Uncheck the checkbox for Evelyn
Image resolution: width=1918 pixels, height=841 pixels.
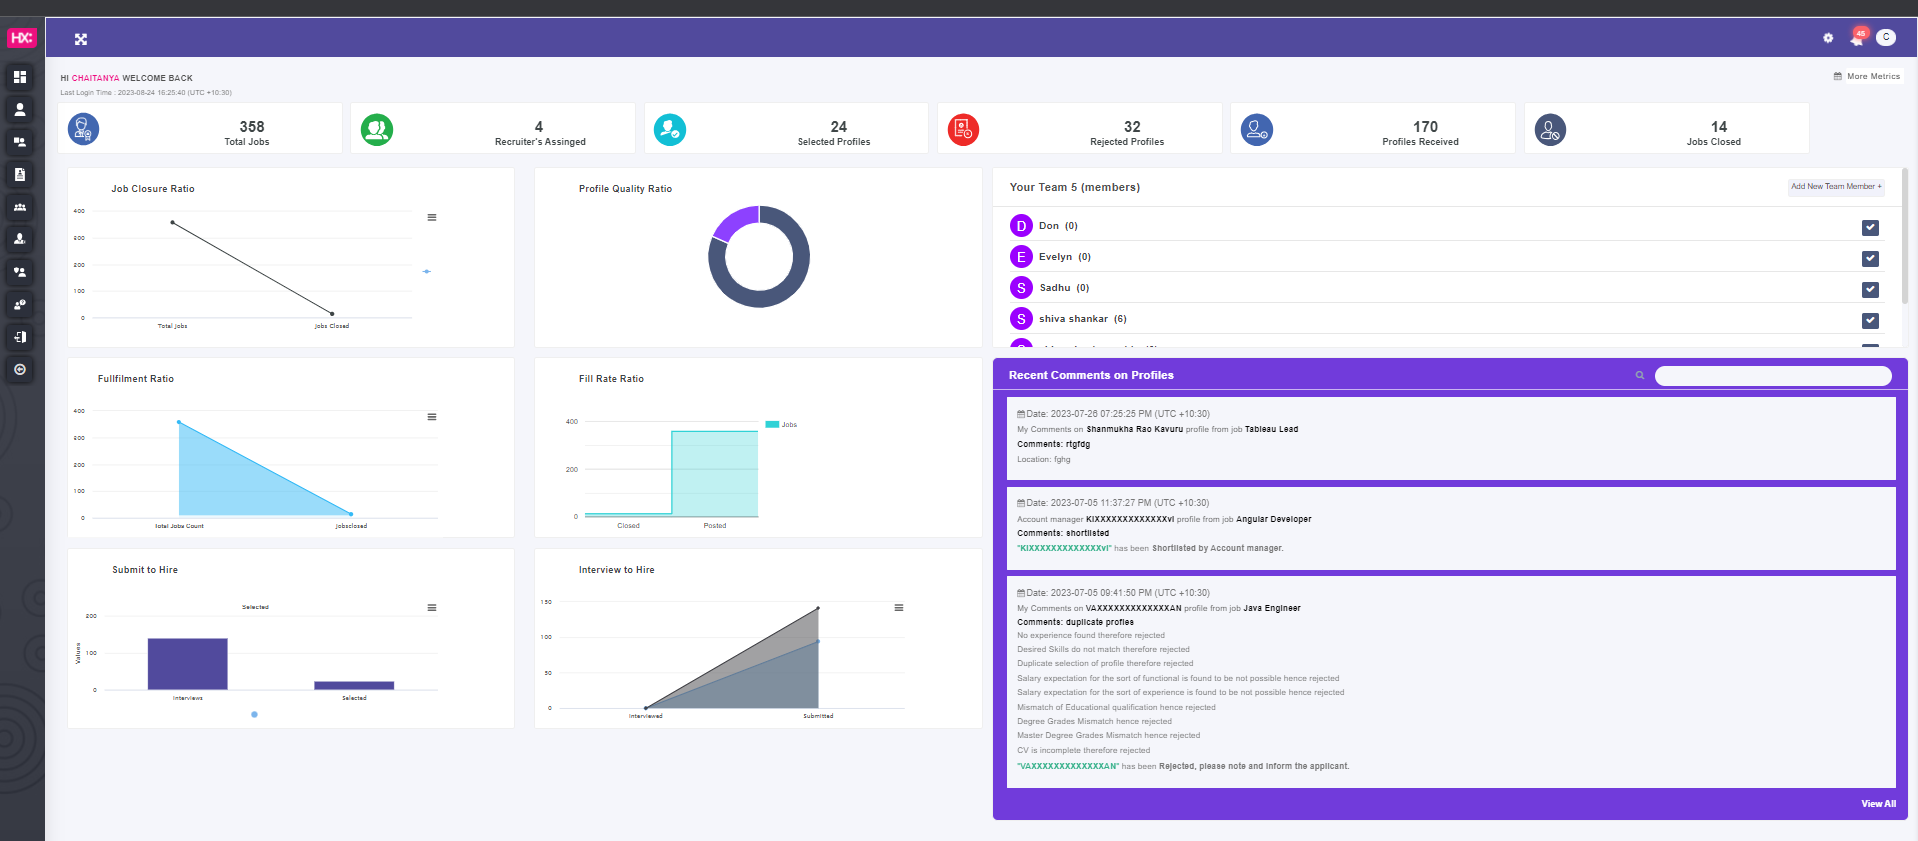(1870, 258)
